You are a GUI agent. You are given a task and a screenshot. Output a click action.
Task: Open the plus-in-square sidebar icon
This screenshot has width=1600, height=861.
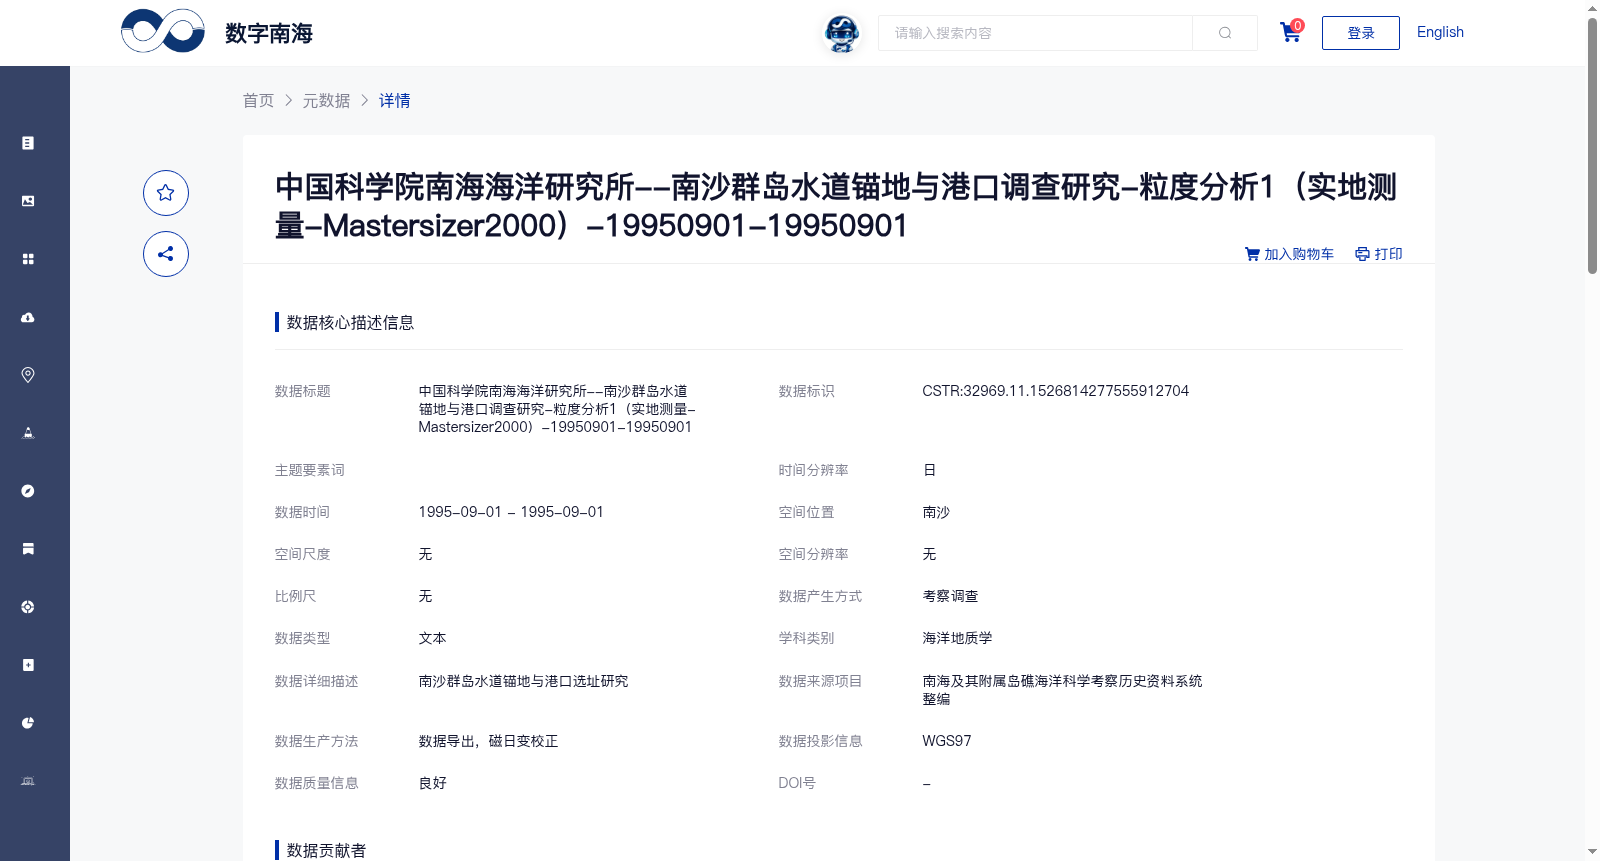(28, 665)
